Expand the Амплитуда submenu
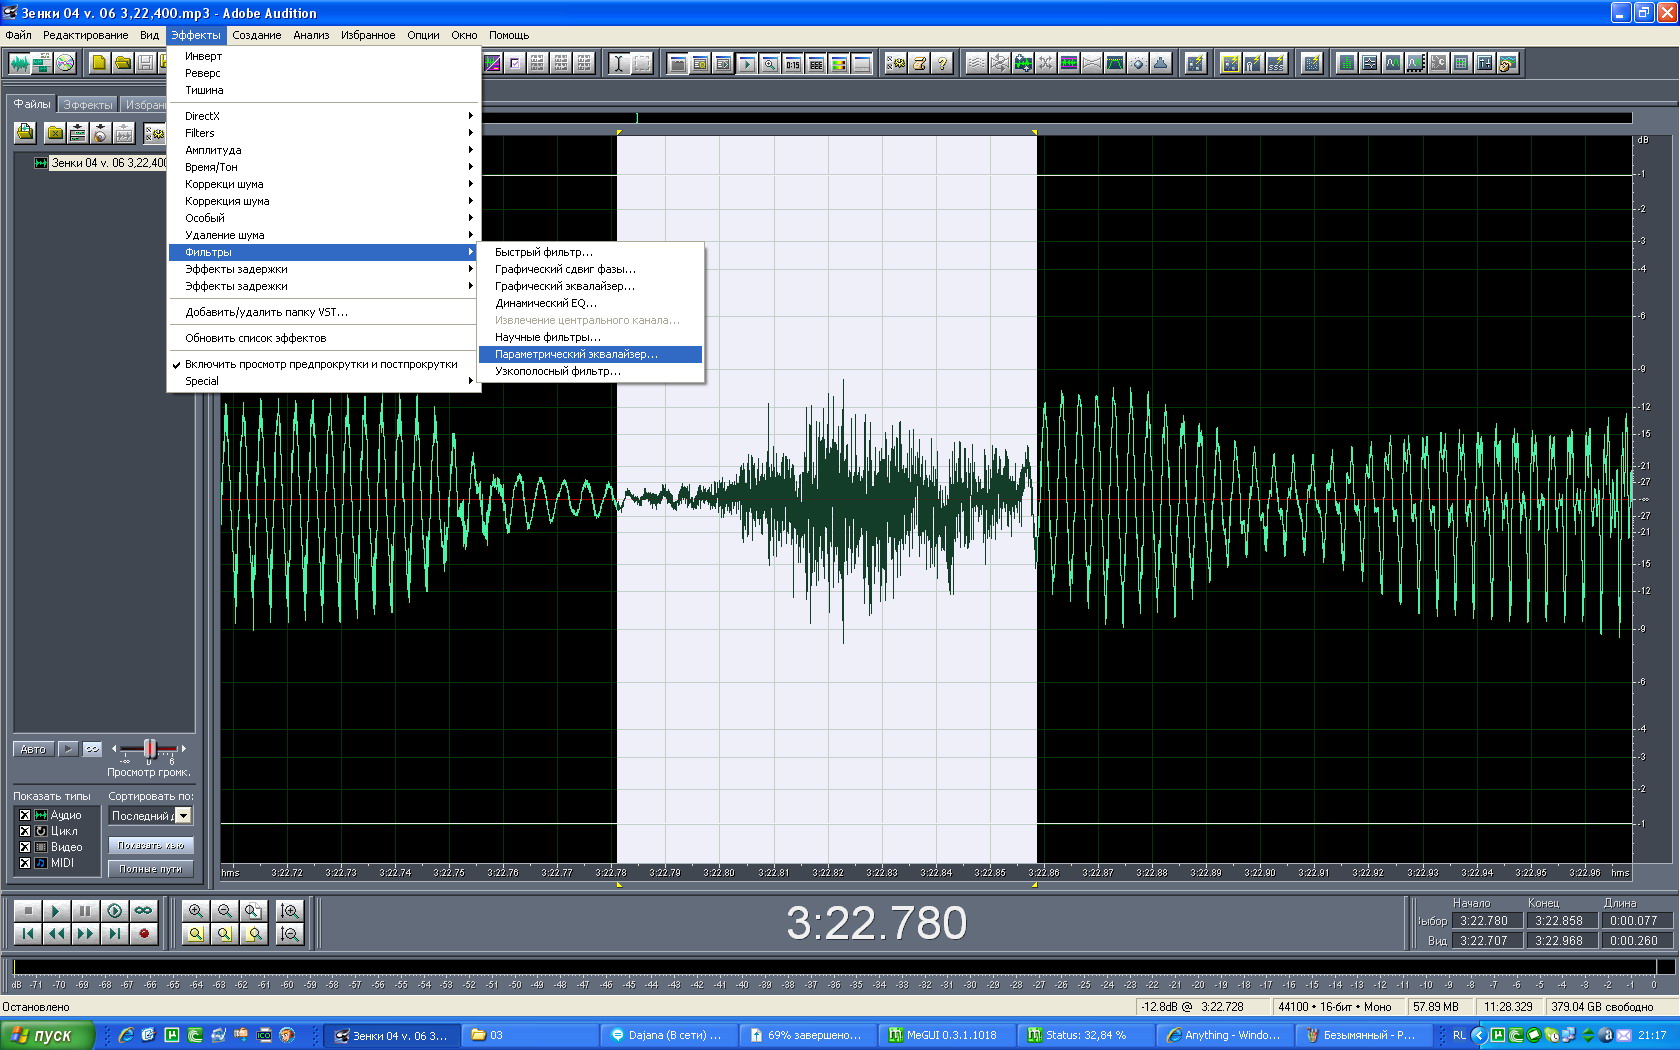This screenshot has width=1680, height=1050. point(213,150)
